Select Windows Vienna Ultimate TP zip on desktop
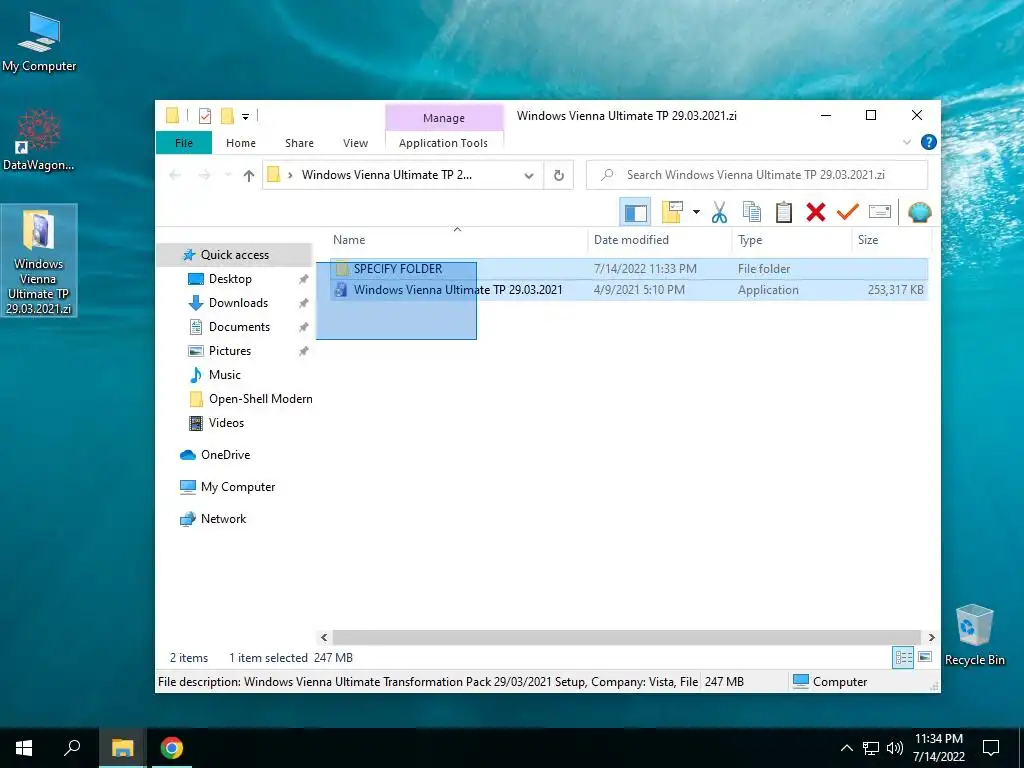 pyautogui.click(x=39, y=260)
